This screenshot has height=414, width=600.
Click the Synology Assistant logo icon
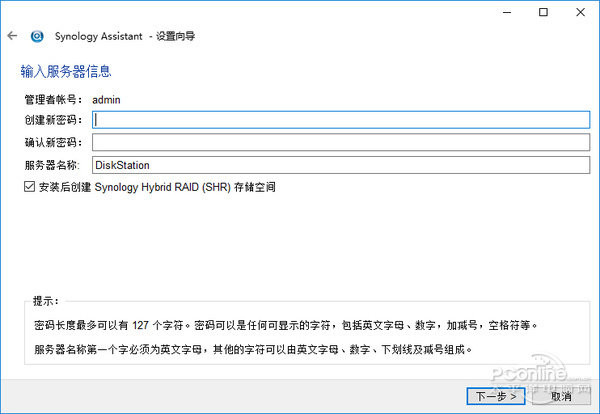coord(37,36)
